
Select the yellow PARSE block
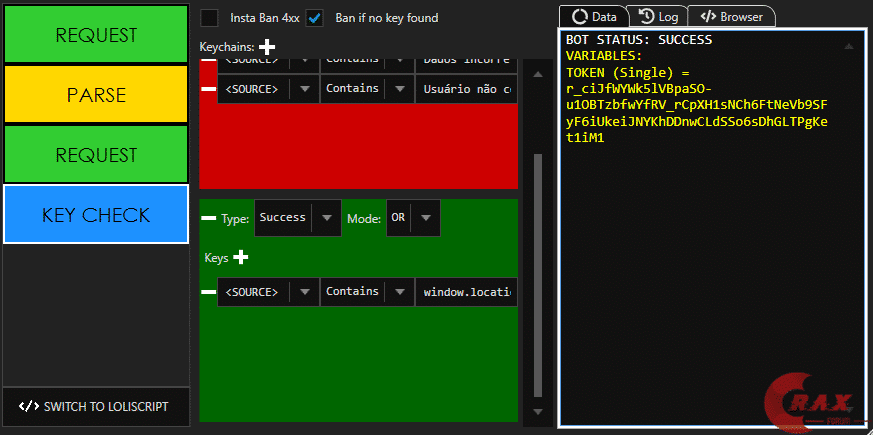coord(96,94)
